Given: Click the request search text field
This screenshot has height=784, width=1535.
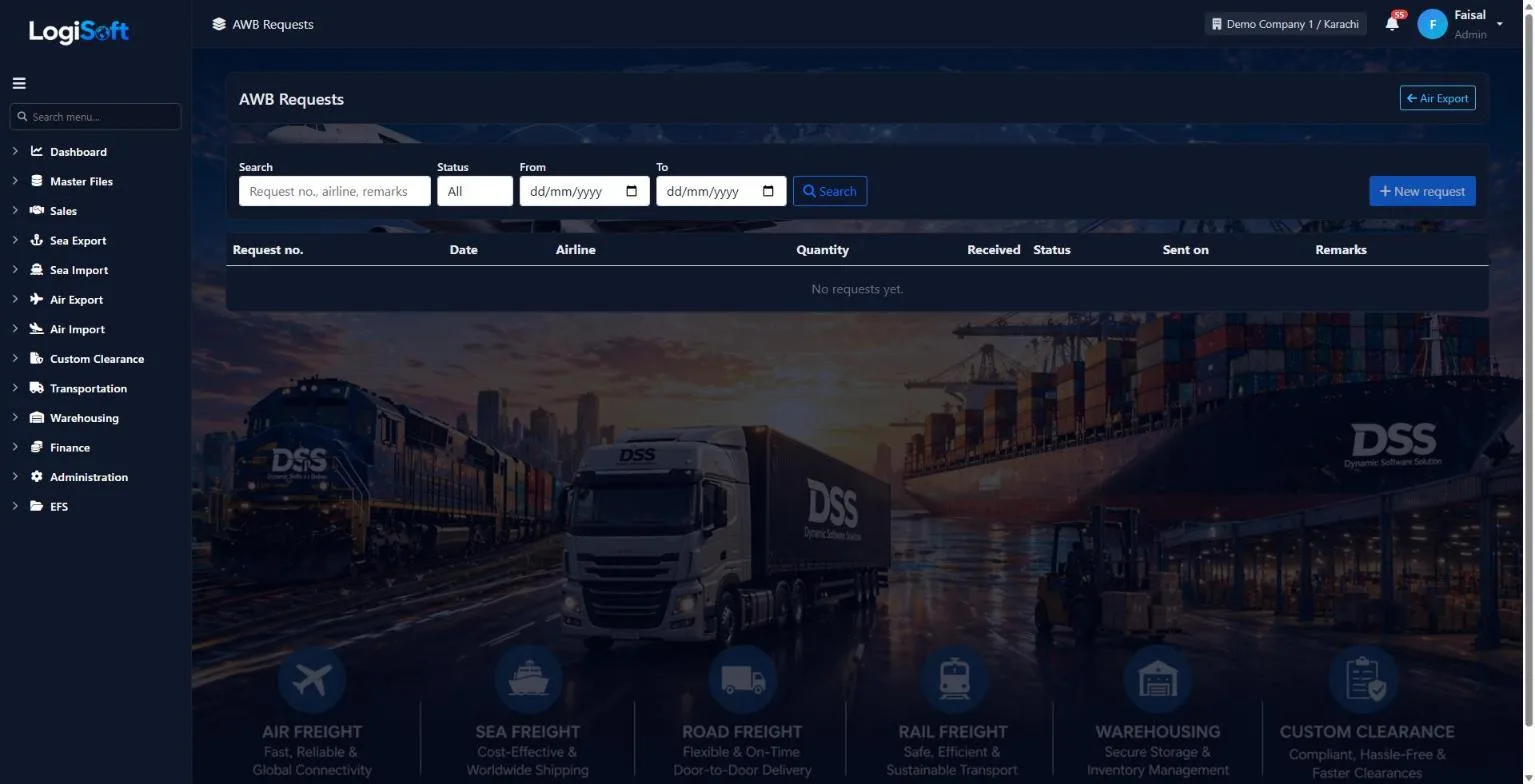Looking at the screenshot, I should [x=335, y=191].
